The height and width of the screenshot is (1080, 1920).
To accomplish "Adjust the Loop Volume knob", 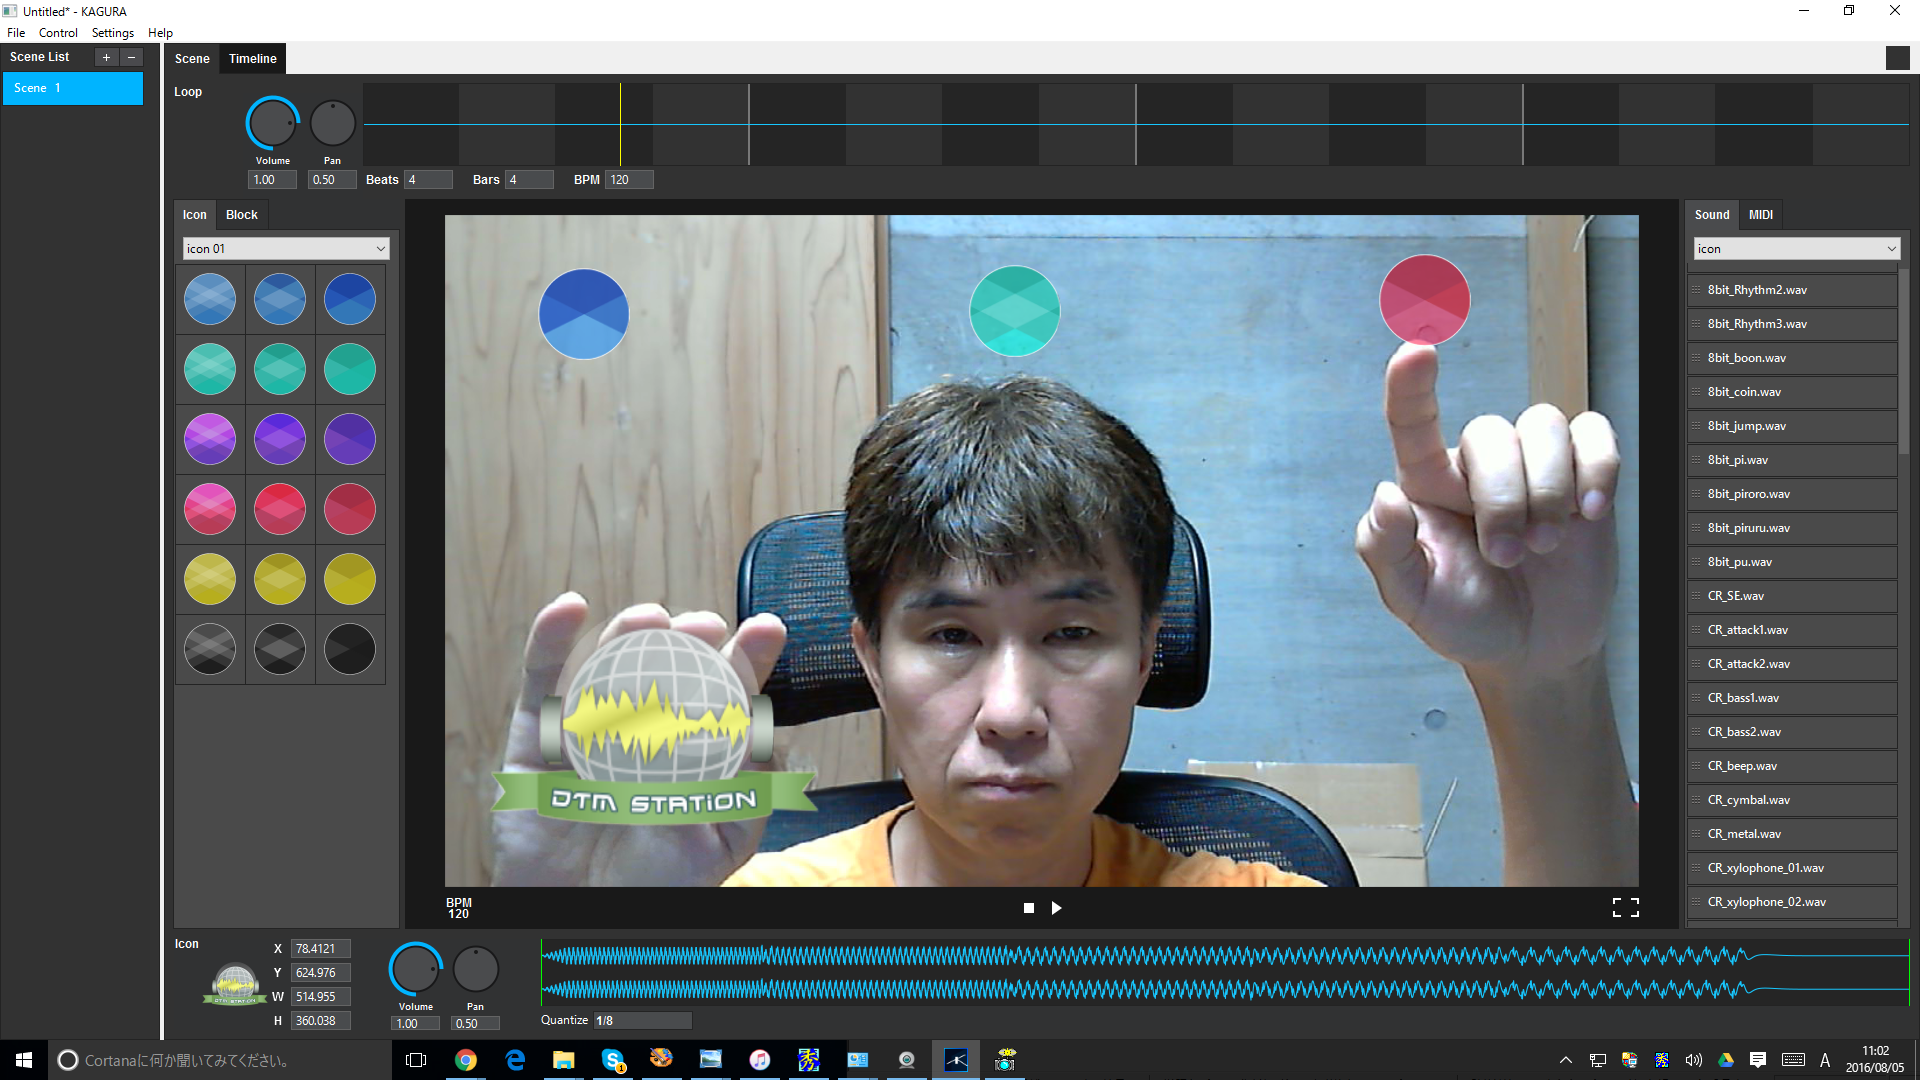I will coord(272,123).
